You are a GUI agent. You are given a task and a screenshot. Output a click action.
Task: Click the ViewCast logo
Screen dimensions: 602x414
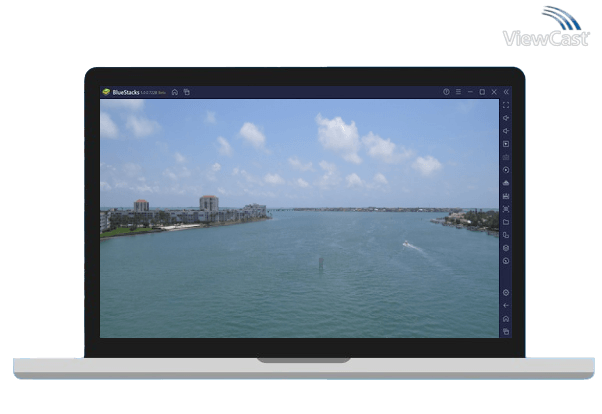pyautogui.click(x=547, y=28)
